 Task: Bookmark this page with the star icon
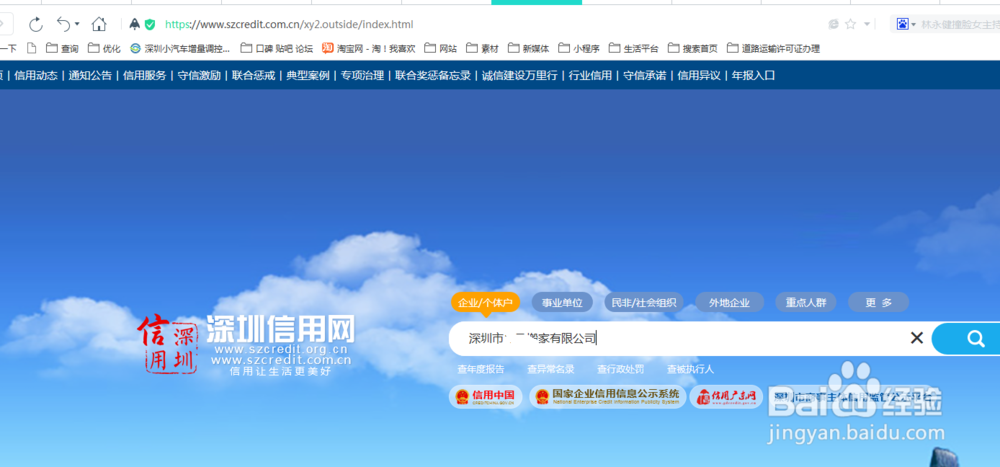tap(850, 24)
